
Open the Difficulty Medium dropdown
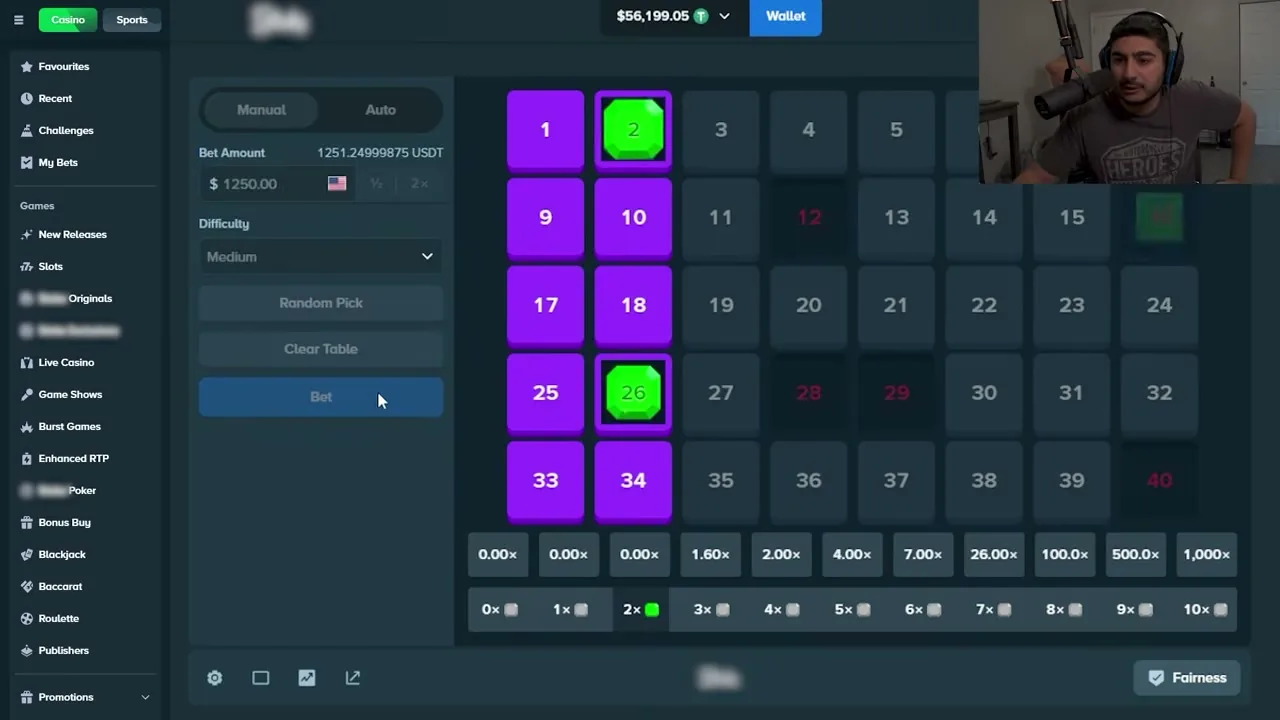click(321, 257)
